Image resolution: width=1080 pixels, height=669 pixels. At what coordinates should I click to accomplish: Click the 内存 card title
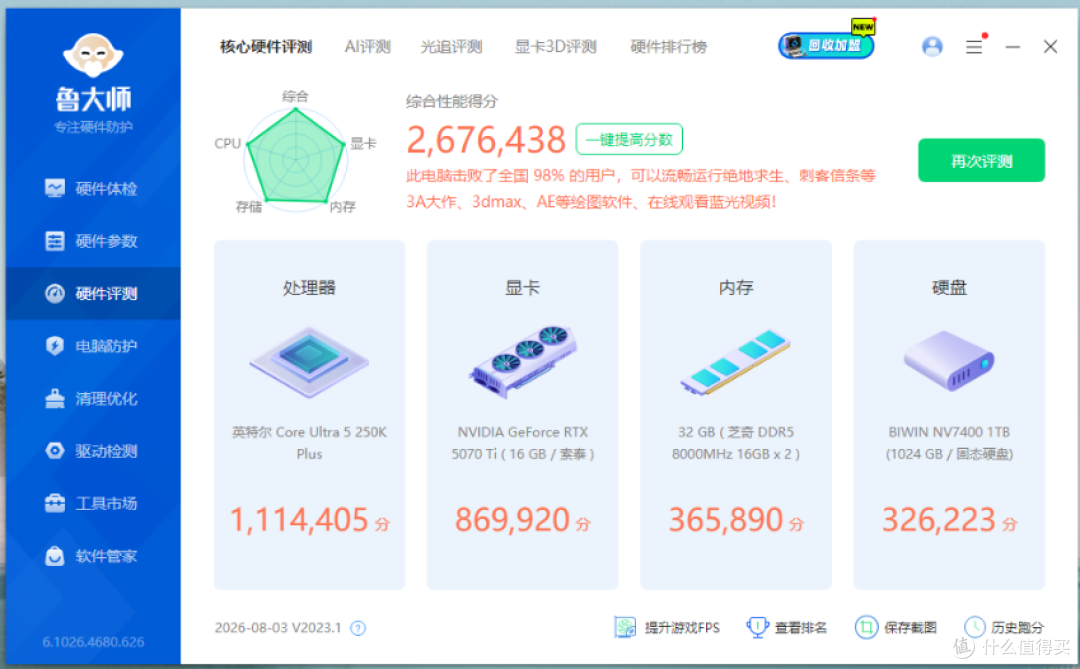[736, 288]
